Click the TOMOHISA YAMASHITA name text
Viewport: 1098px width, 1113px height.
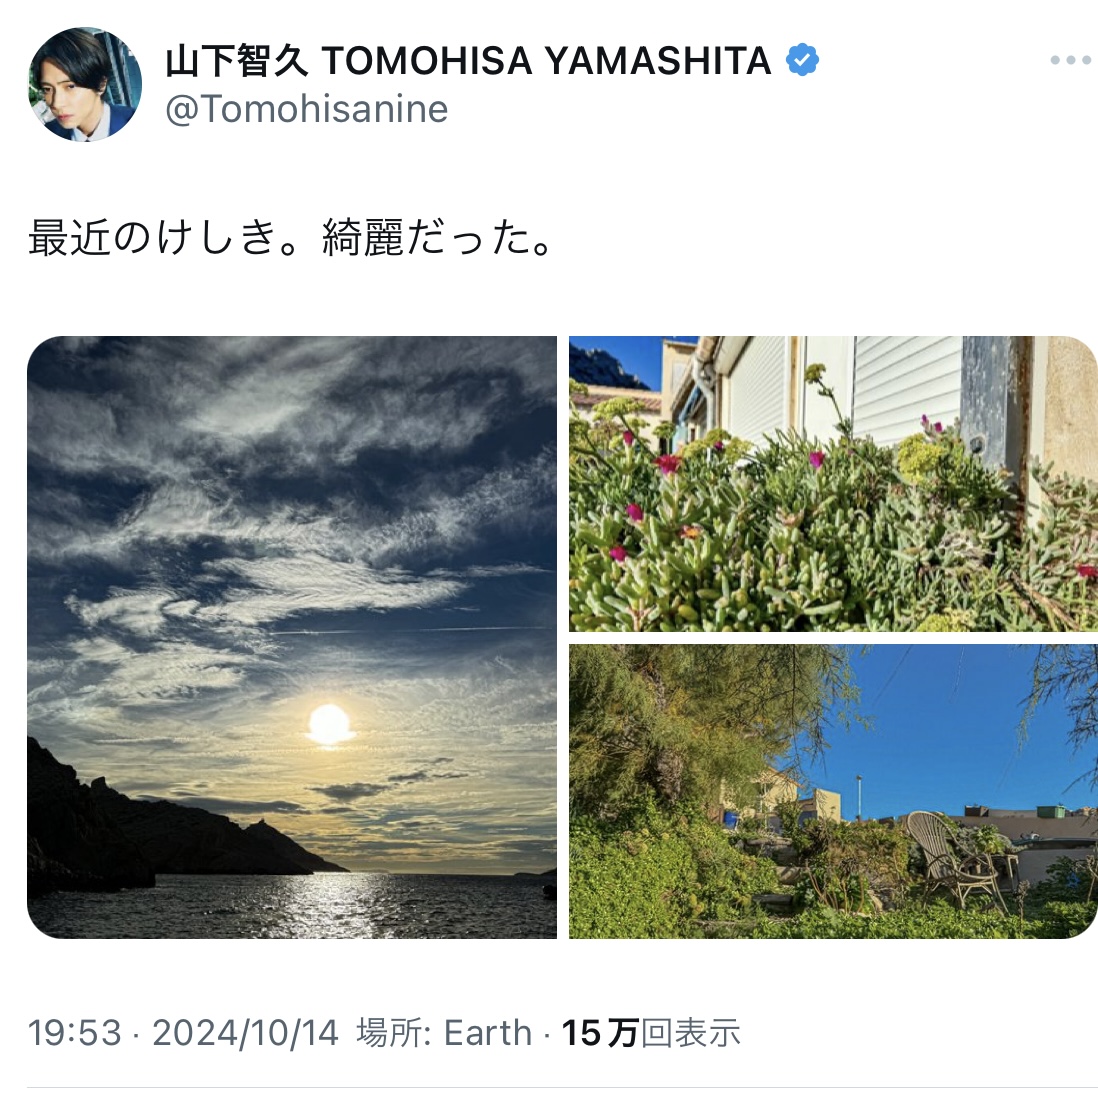tap(547, 60)
